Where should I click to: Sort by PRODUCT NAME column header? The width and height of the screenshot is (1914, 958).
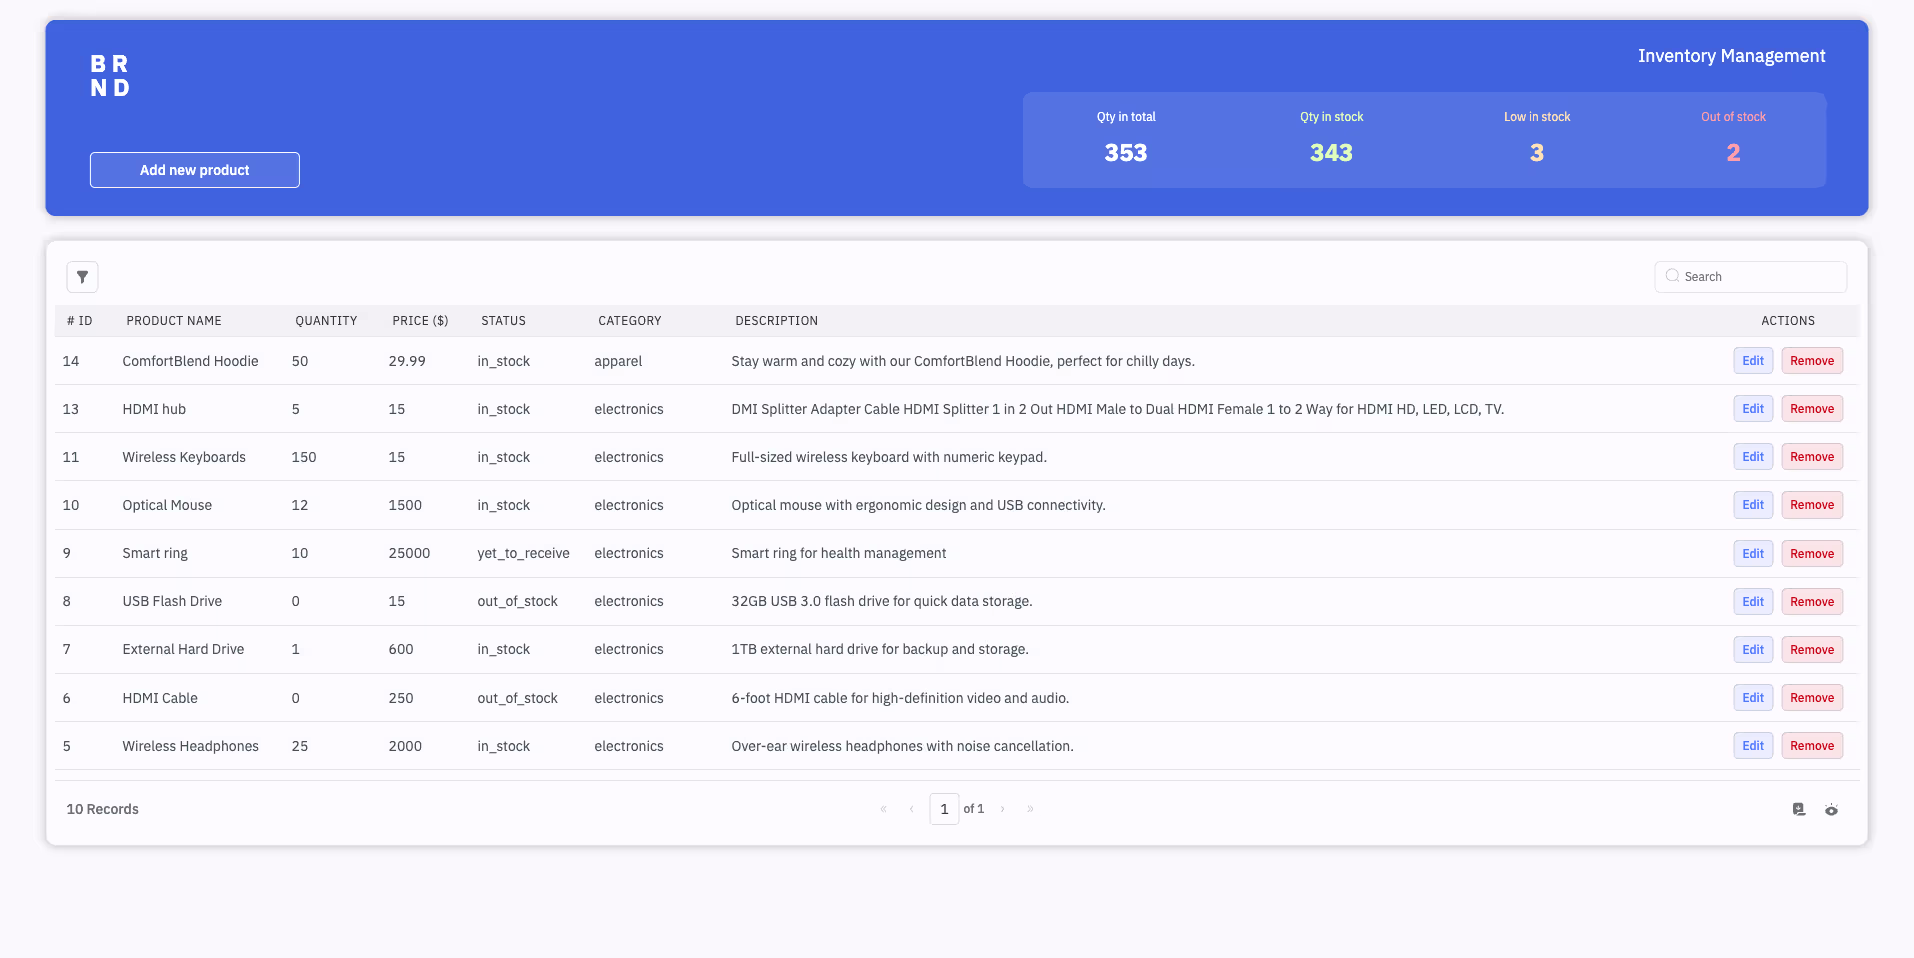tap(174, 321)
